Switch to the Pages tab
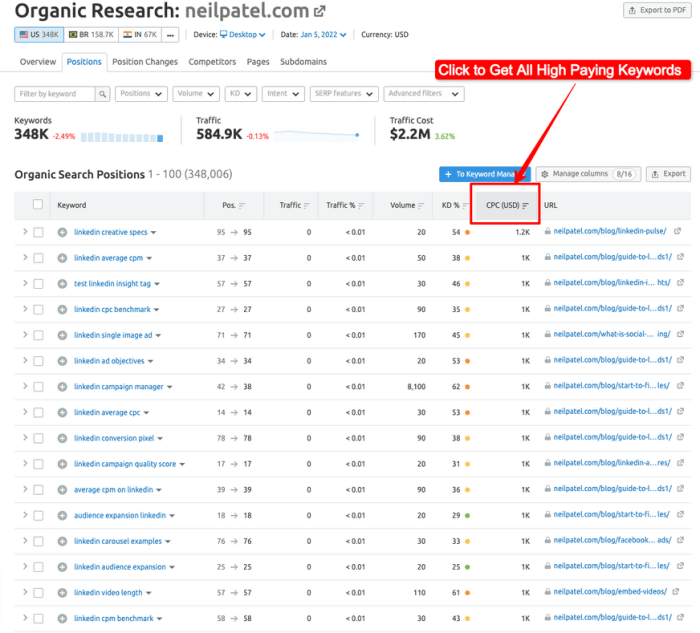Viewport: 700px width, 633px height. point(258,62)
